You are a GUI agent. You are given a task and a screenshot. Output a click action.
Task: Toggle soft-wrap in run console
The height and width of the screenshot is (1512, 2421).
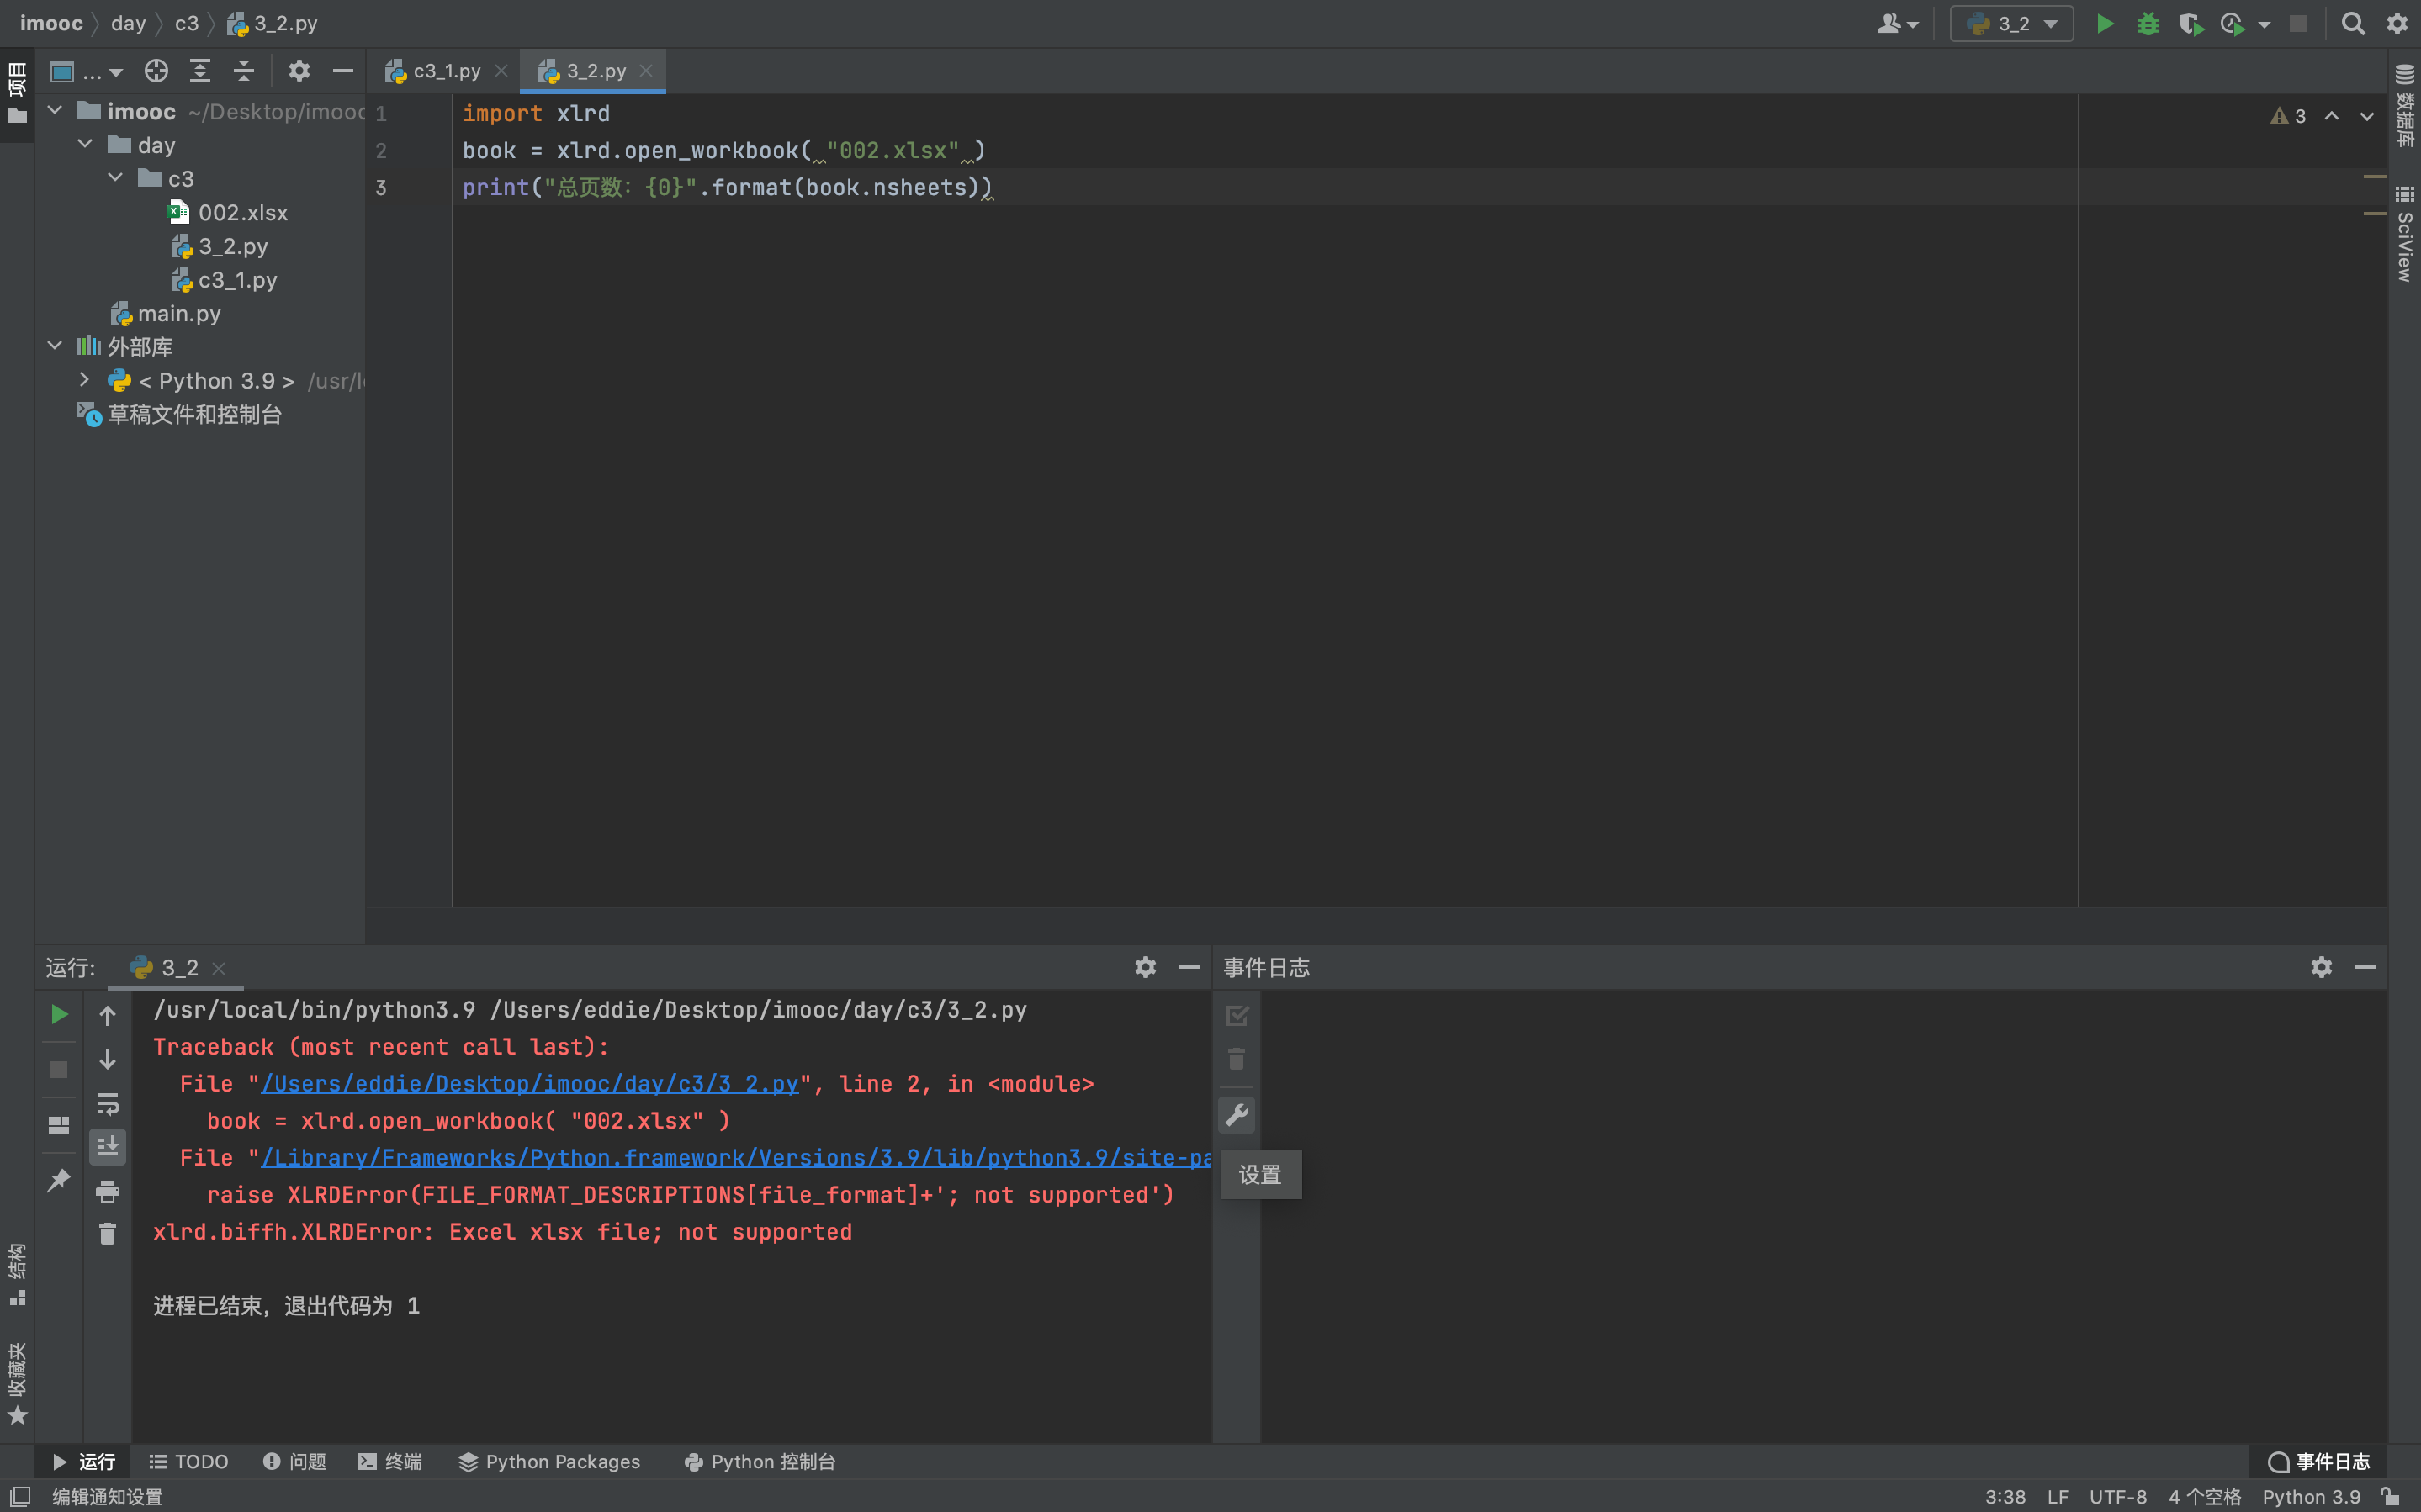107,1103
